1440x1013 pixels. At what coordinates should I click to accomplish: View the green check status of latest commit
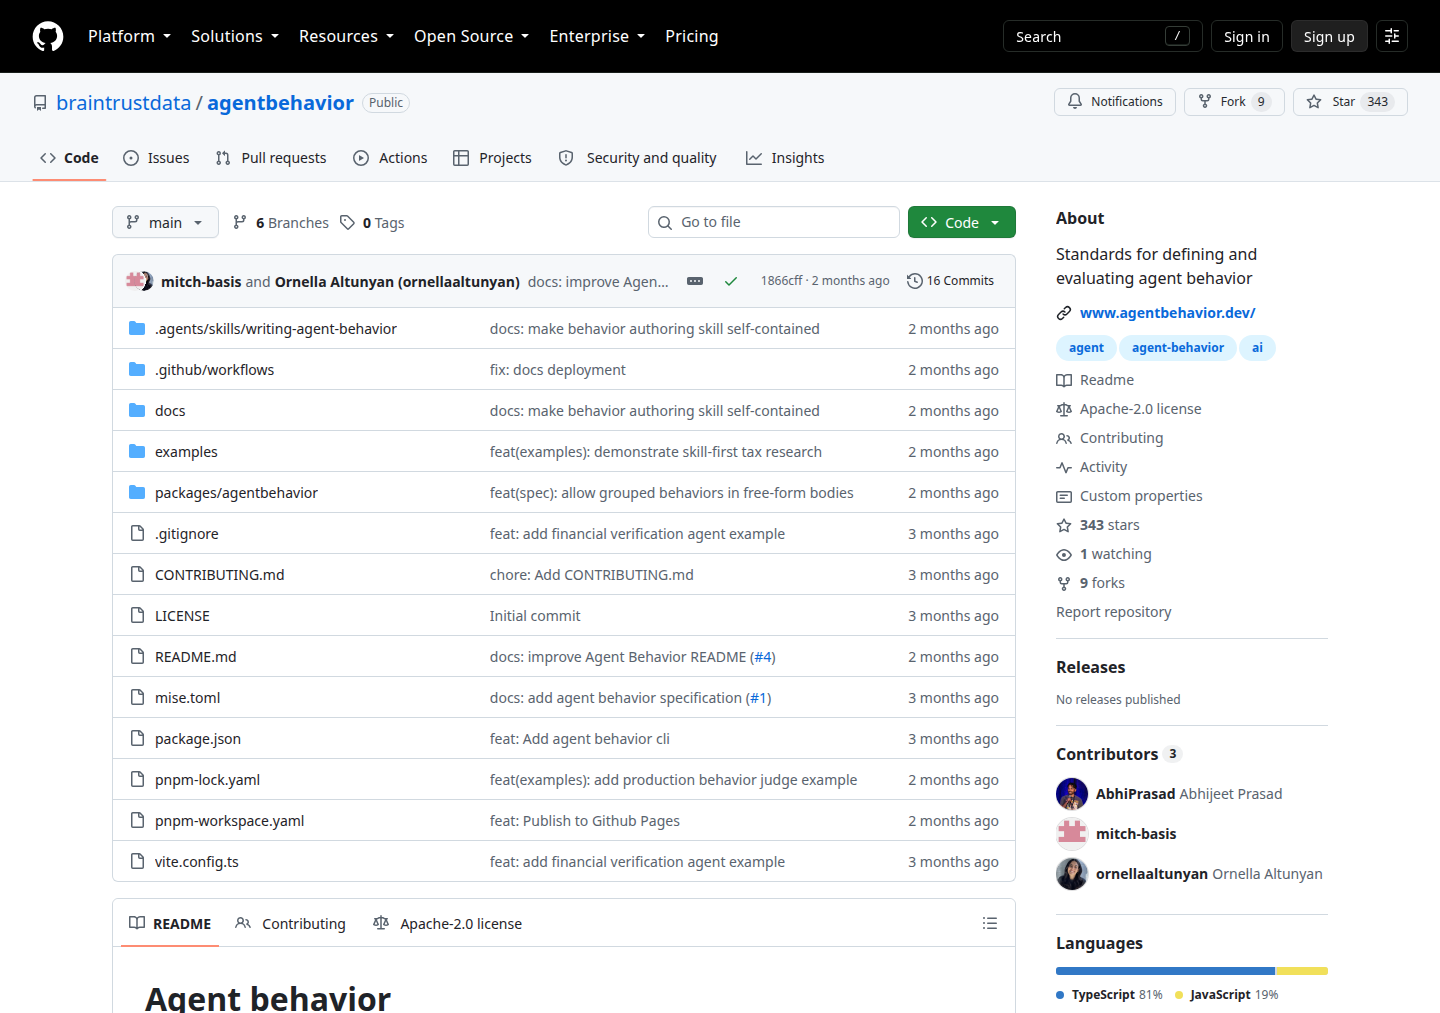tap(731, 281)
